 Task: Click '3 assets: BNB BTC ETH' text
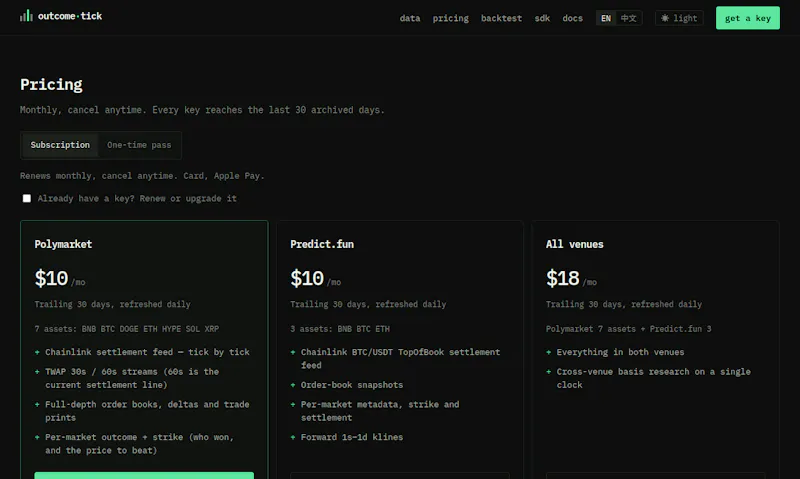click(340, 329)
